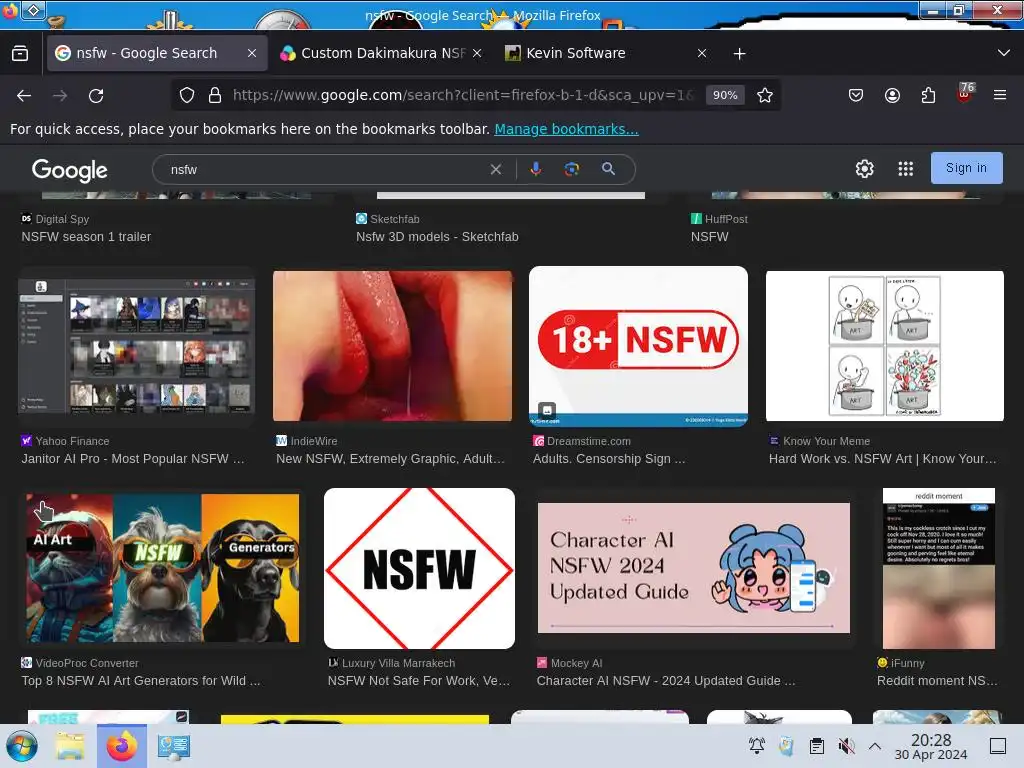1024x768 pixels.
Task: Start Google voice search microphone
Action: click(536, 169)
